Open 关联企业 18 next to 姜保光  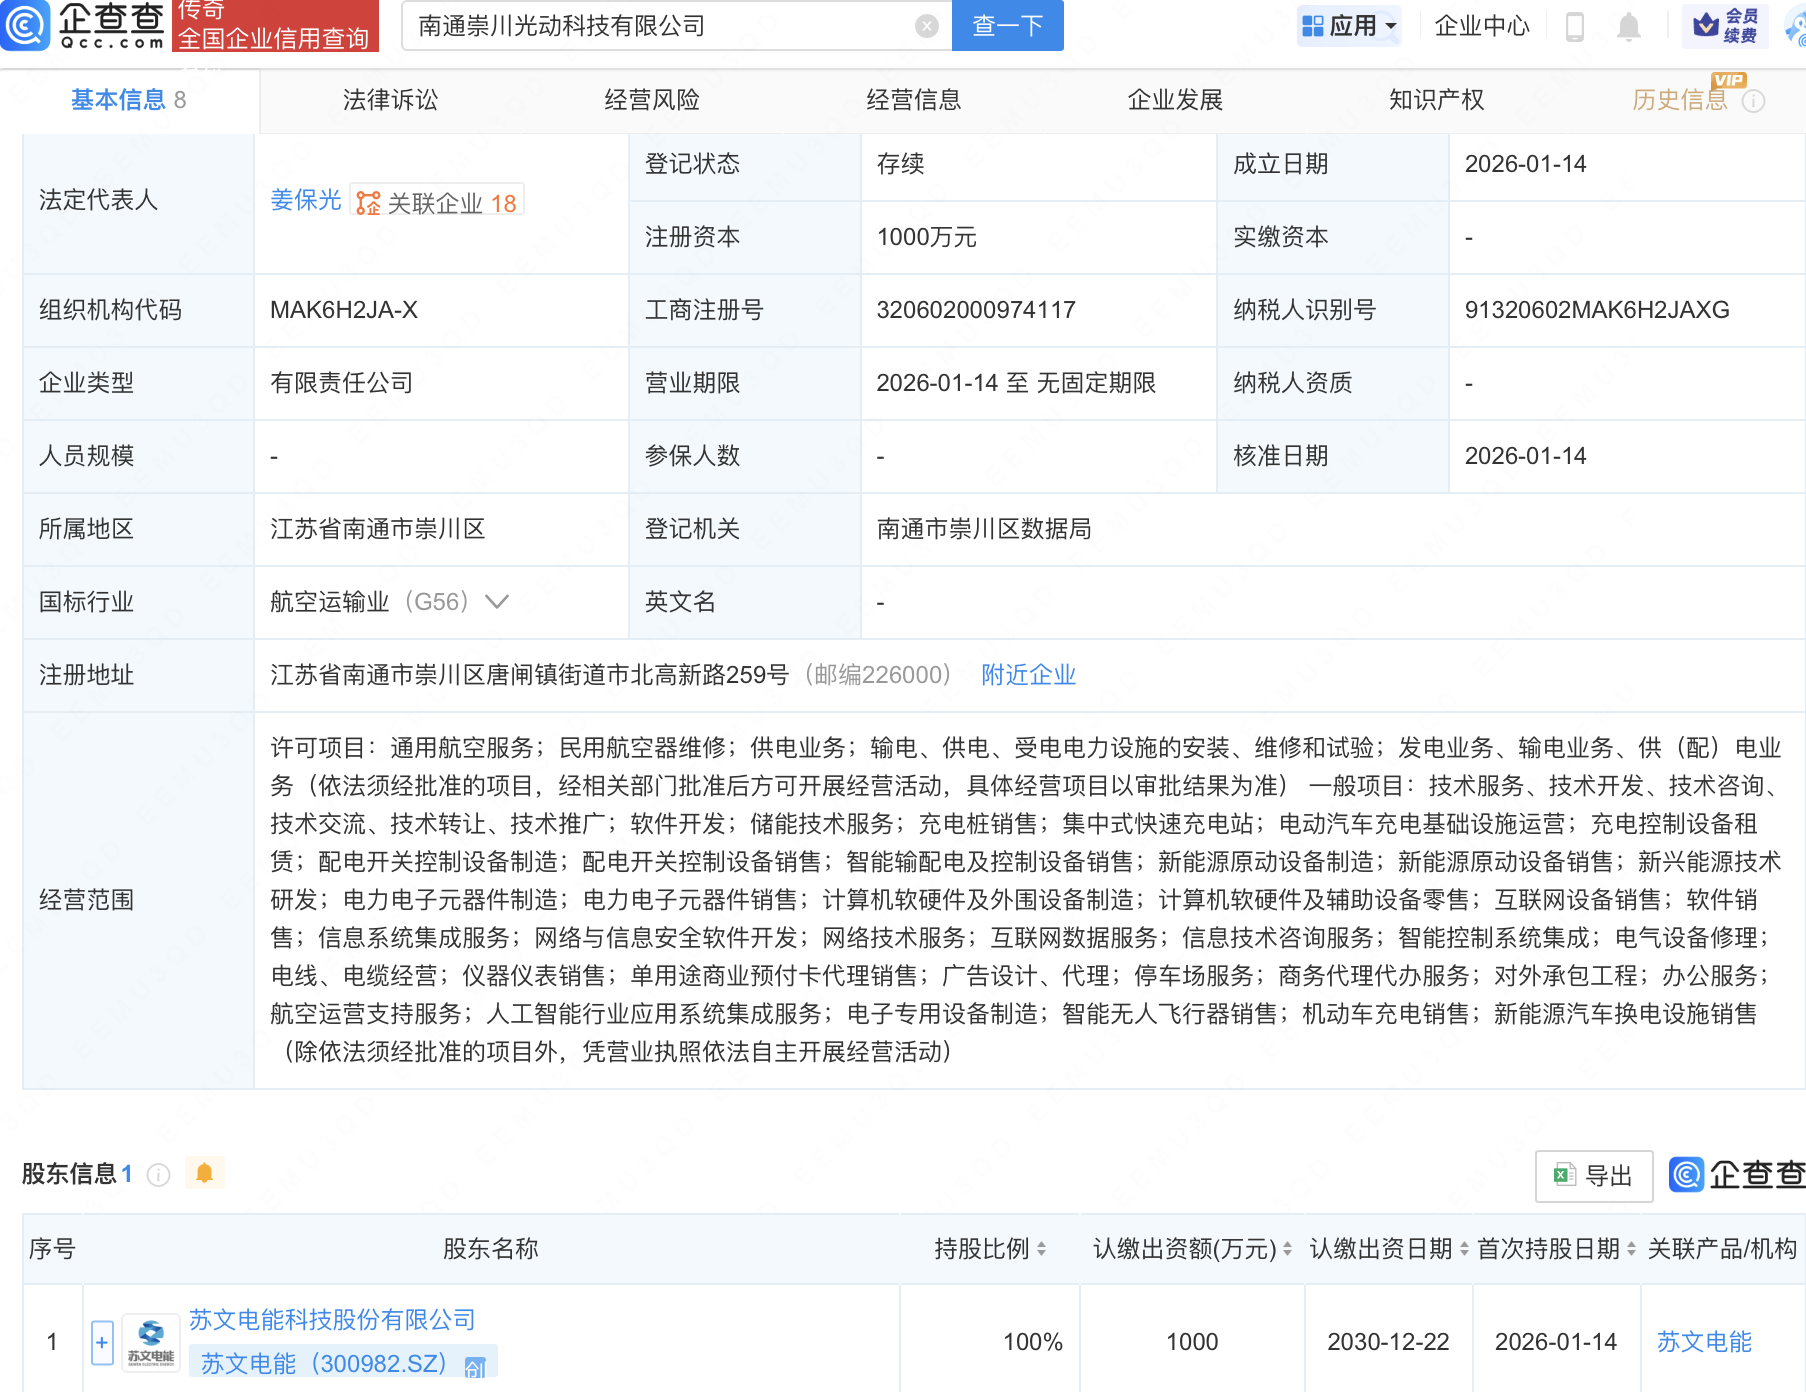click(x=437, y=201)
